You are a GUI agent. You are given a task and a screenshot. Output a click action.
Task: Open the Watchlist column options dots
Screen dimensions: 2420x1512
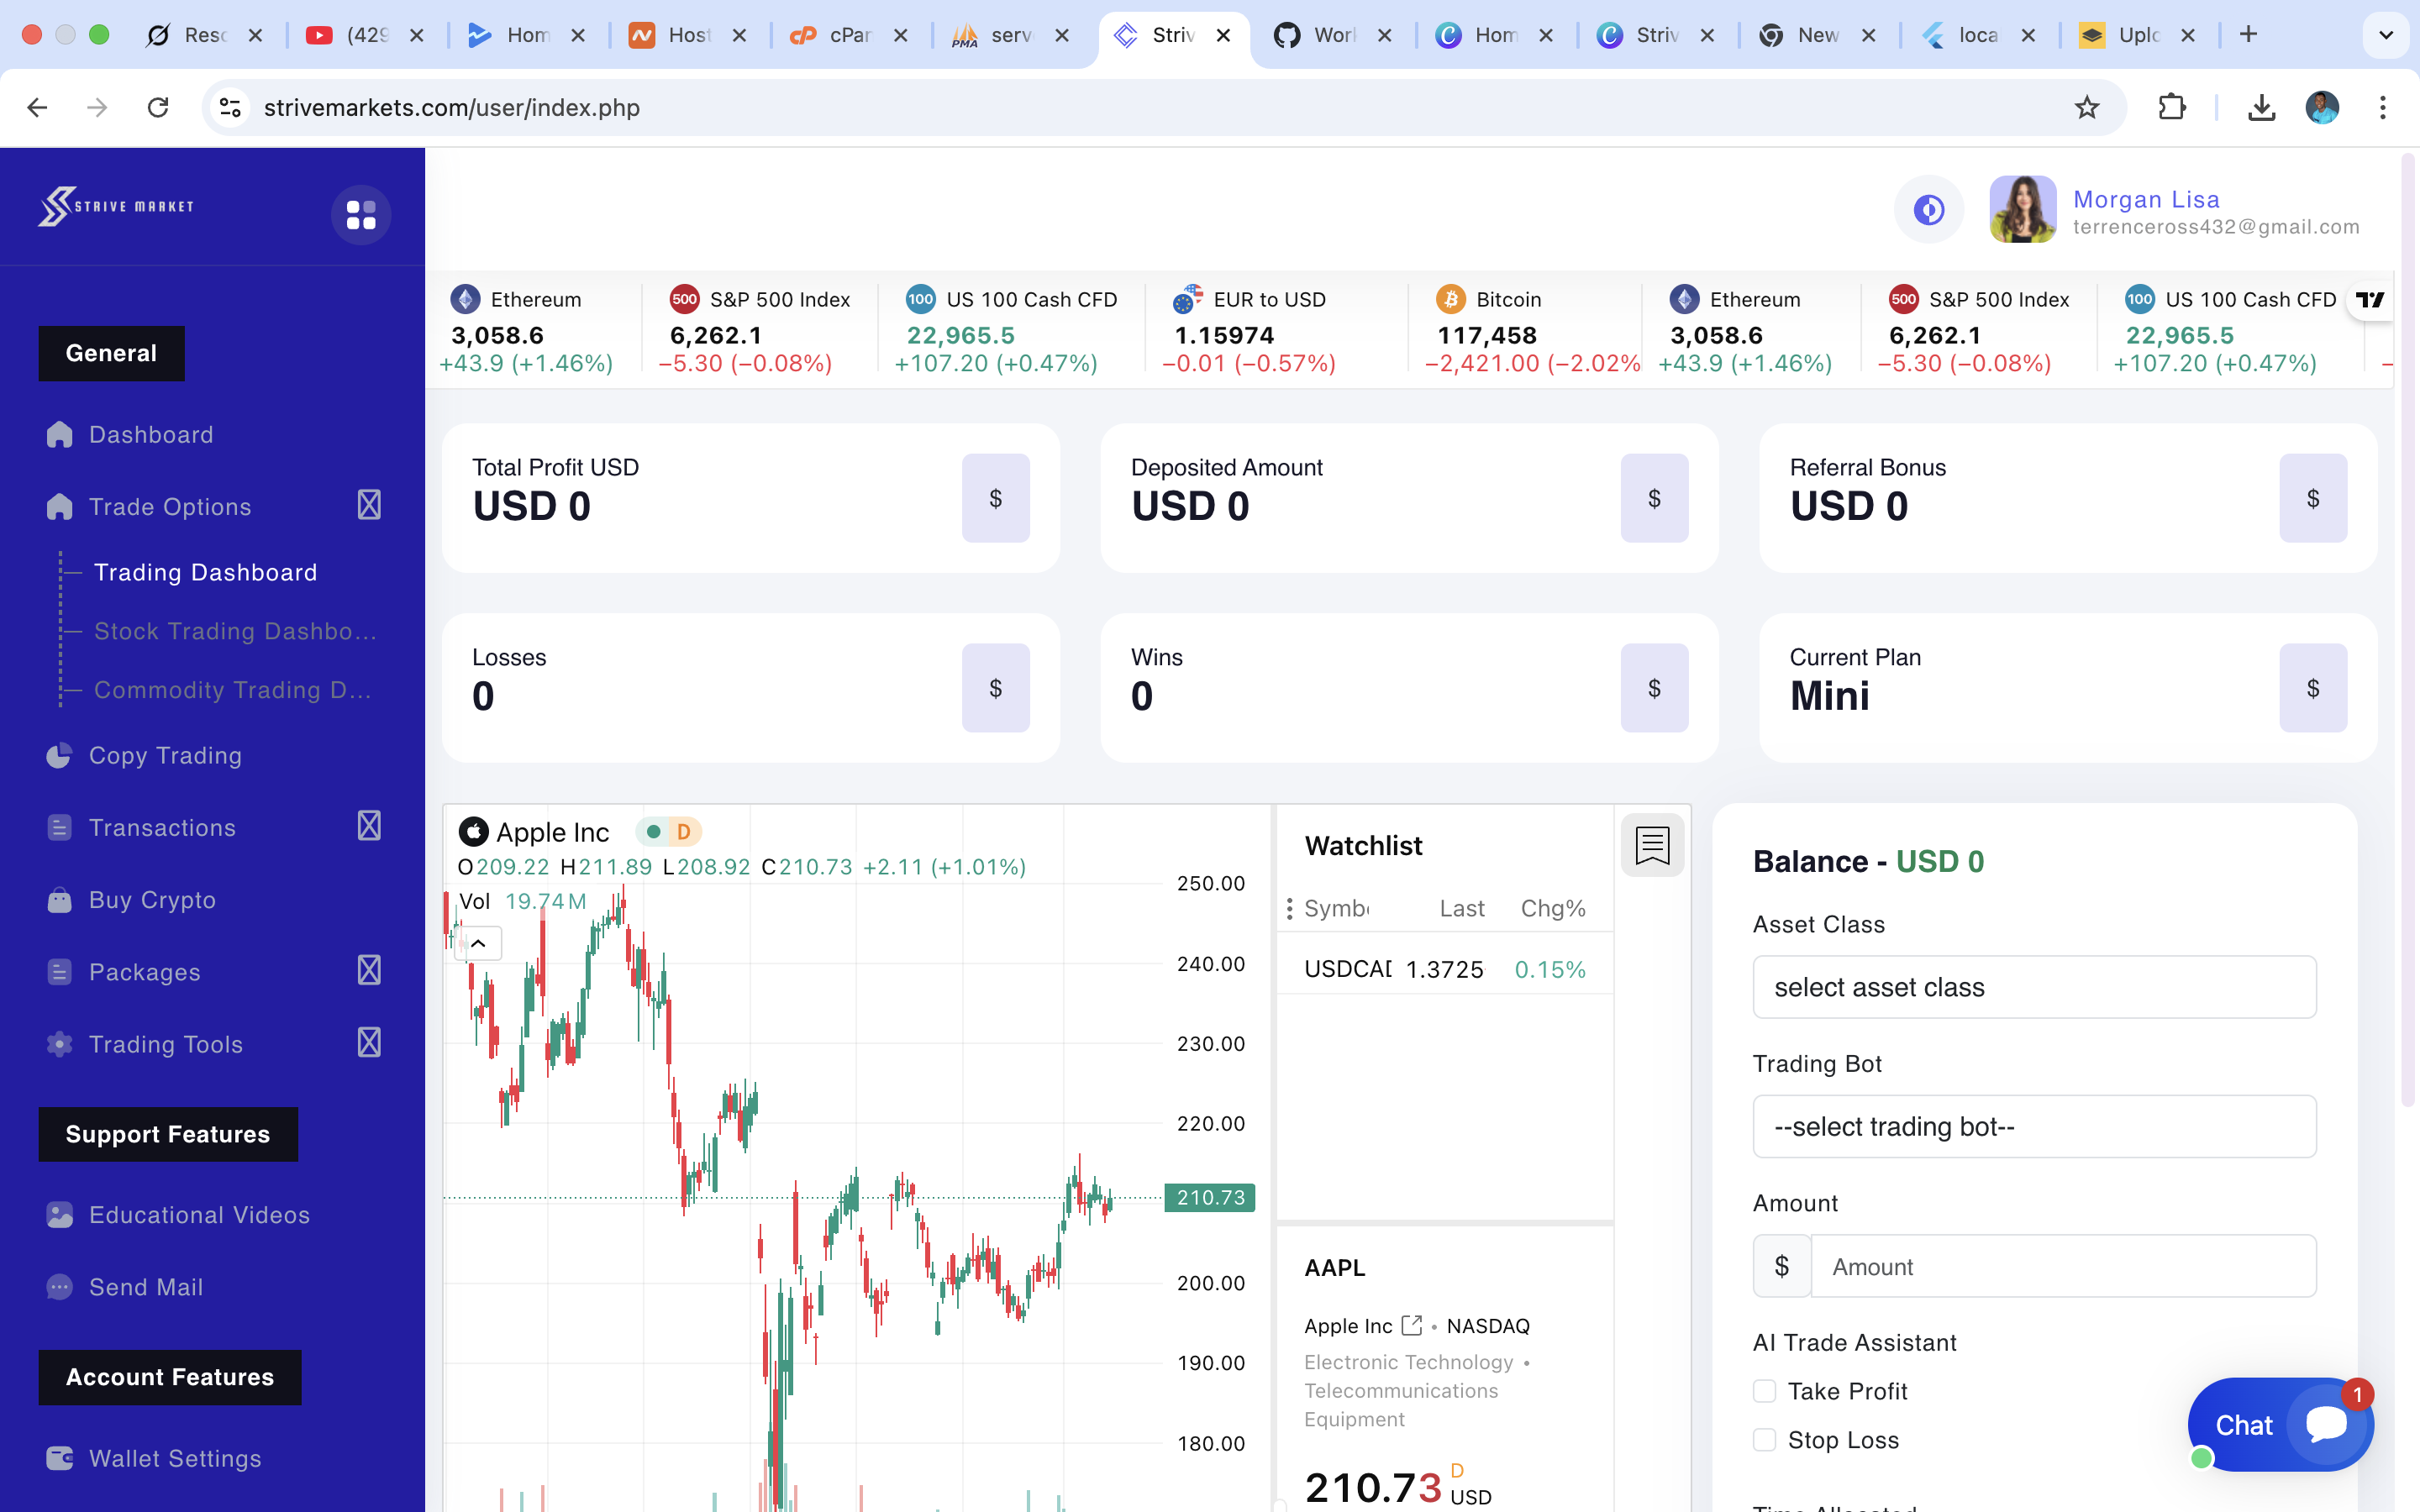point(1289,908)
